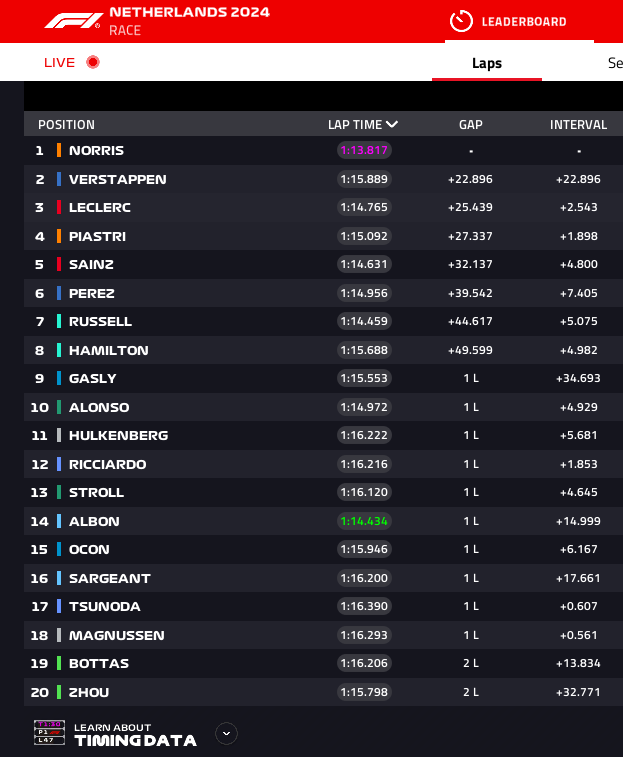Click the Leaderboard stopwatch icon

[x=461, y=21]
